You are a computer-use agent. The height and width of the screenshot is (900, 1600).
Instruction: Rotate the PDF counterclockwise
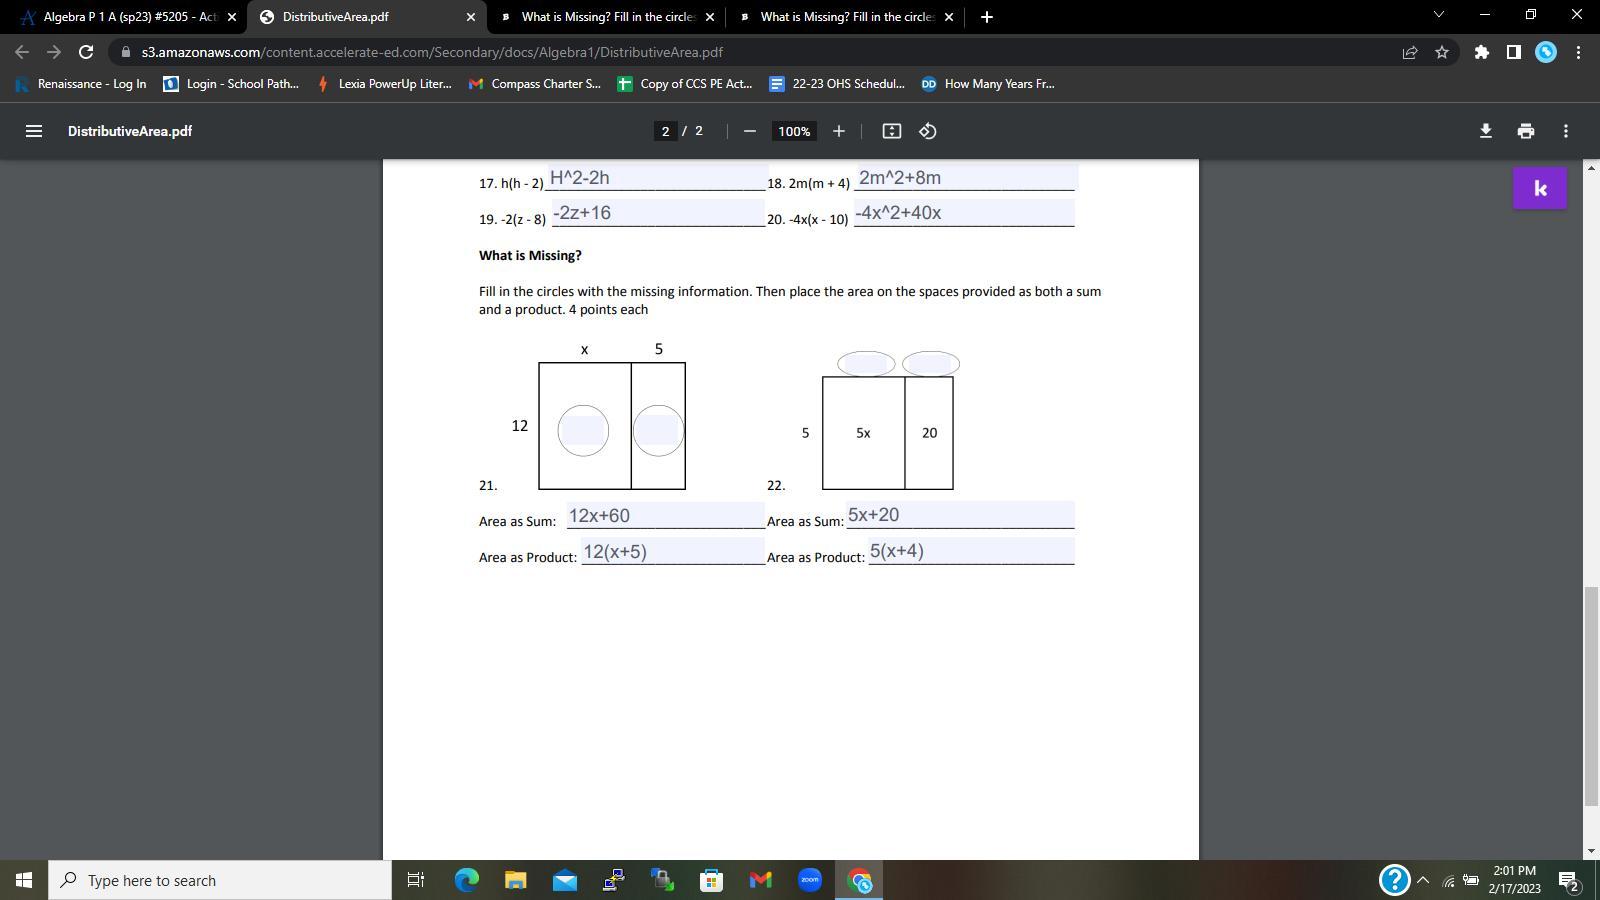click(x=927, y=131)
